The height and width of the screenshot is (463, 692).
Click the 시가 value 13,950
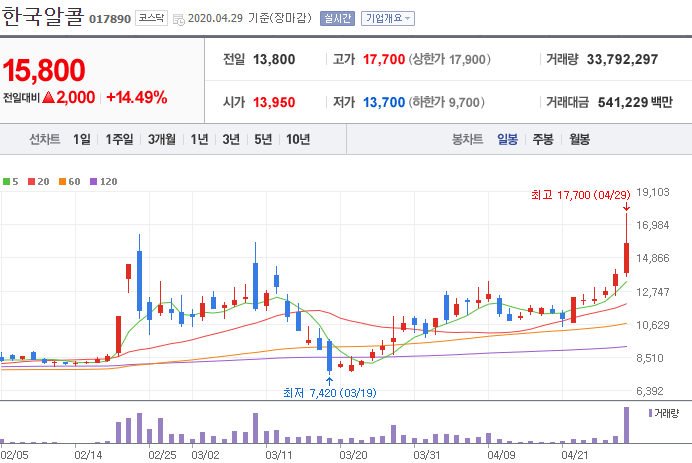click(274, 102)
